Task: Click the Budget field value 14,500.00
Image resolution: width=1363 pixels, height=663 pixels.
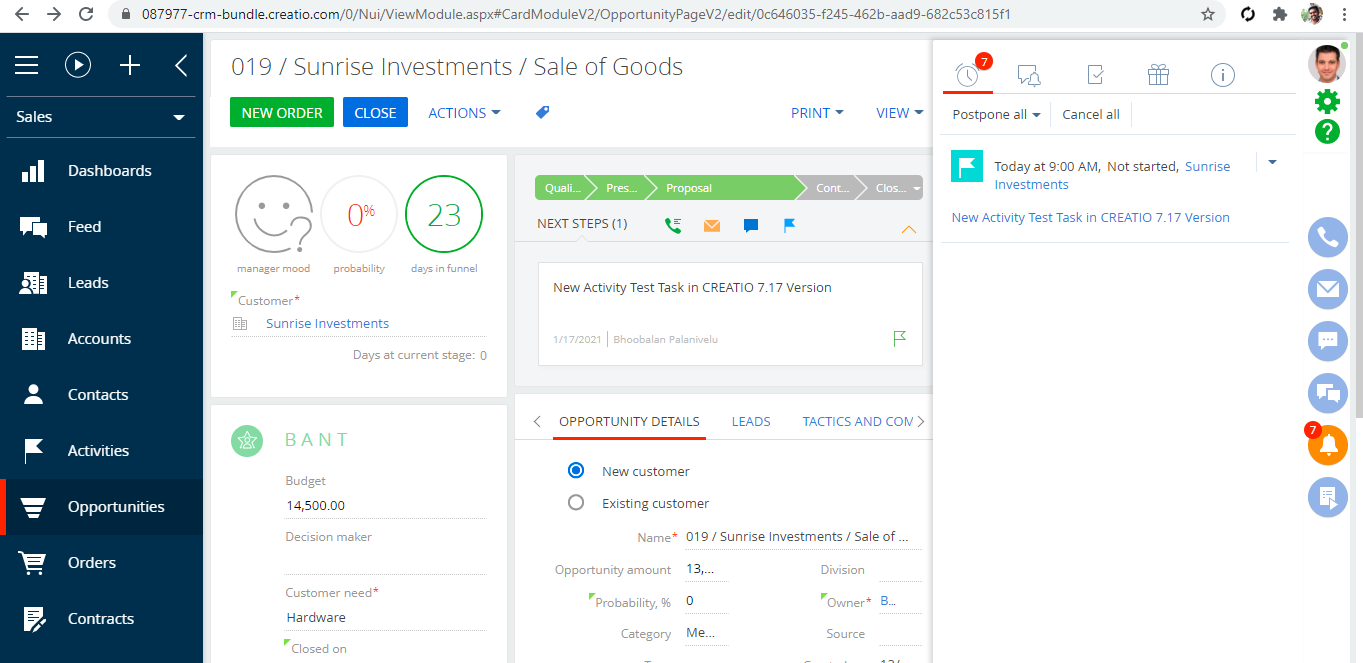Action: [385, 506]
